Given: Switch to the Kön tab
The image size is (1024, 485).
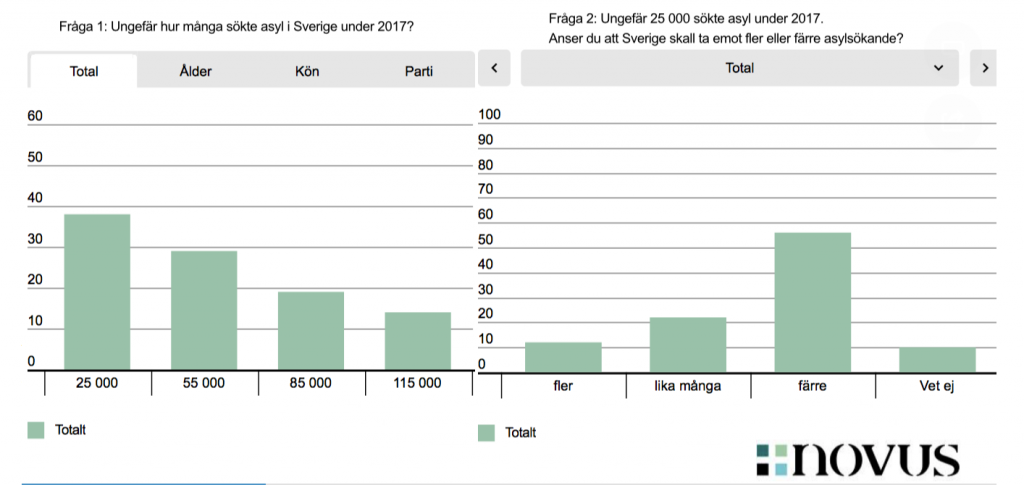Looking at the screenshot, I should tap(307, 72).
